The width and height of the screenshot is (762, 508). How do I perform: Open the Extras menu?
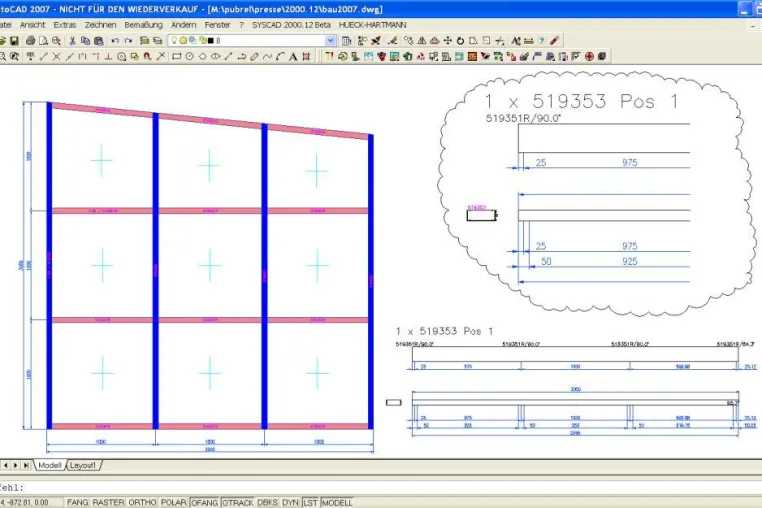tap(65, 25)
